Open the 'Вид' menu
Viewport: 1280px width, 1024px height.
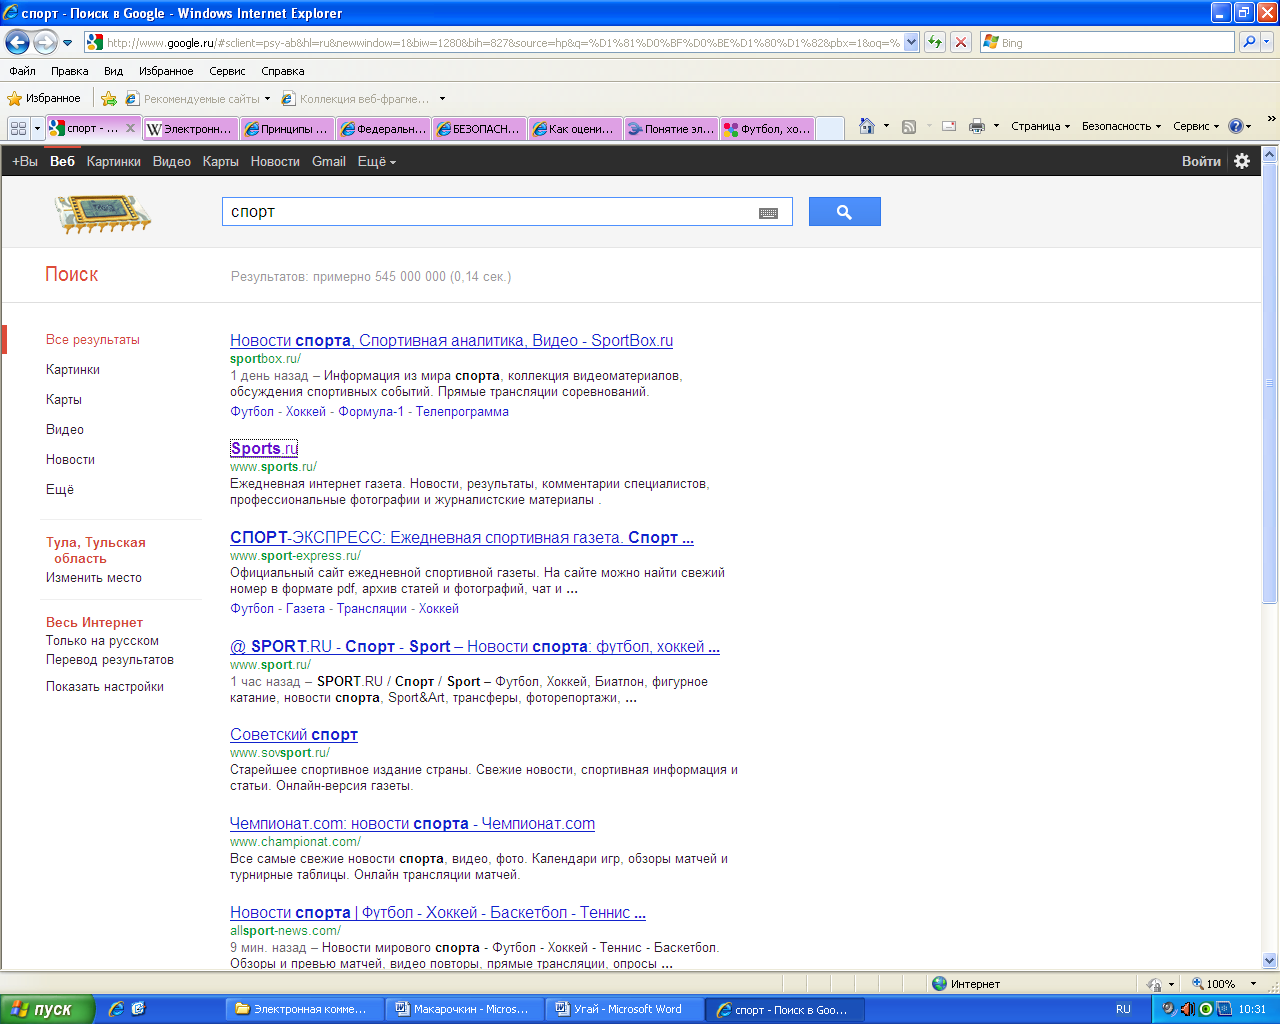coord(114,71)
